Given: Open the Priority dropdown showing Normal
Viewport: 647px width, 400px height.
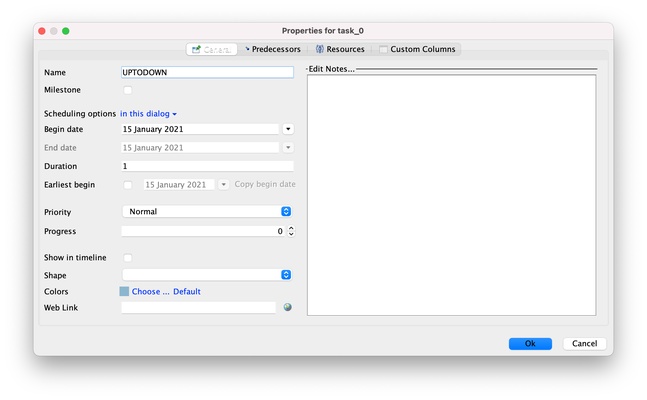Looking at the screenshot, I should pos(207,211).
